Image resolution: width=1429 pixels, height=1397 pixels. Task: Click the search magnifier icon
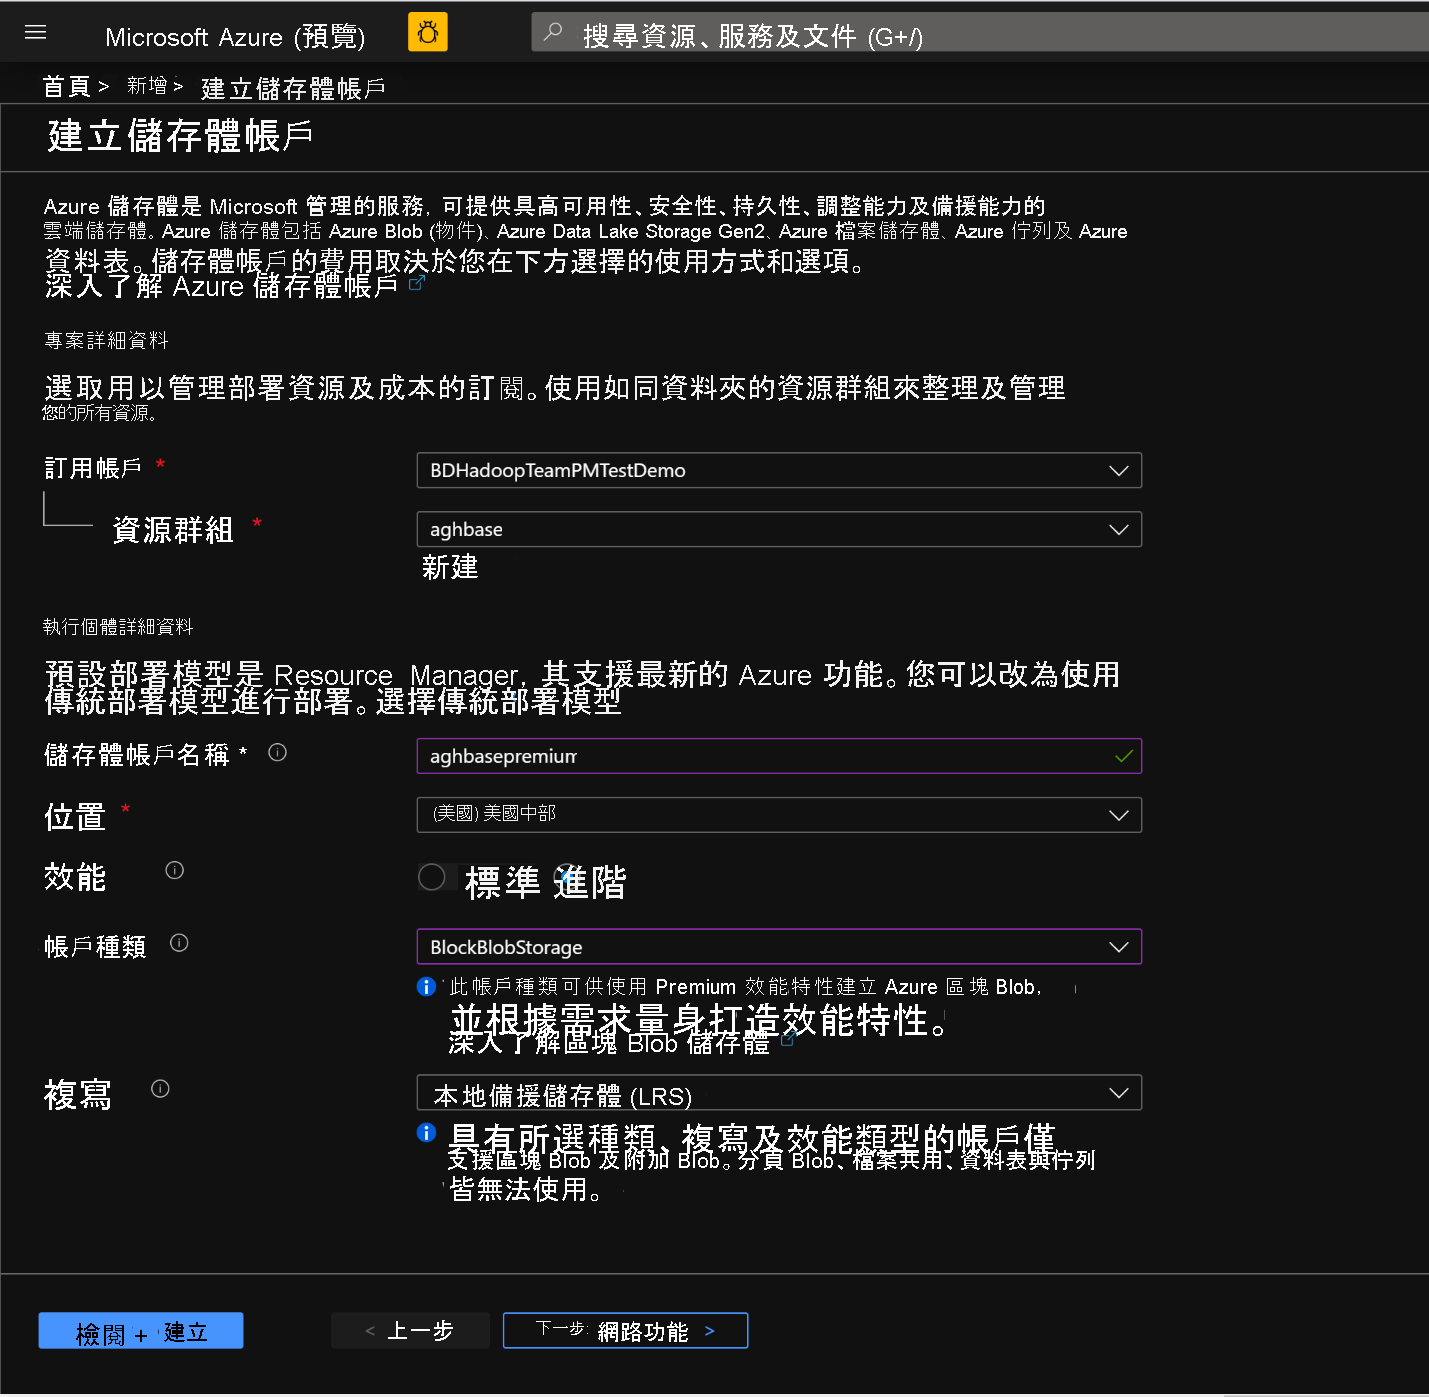[553, 33]
